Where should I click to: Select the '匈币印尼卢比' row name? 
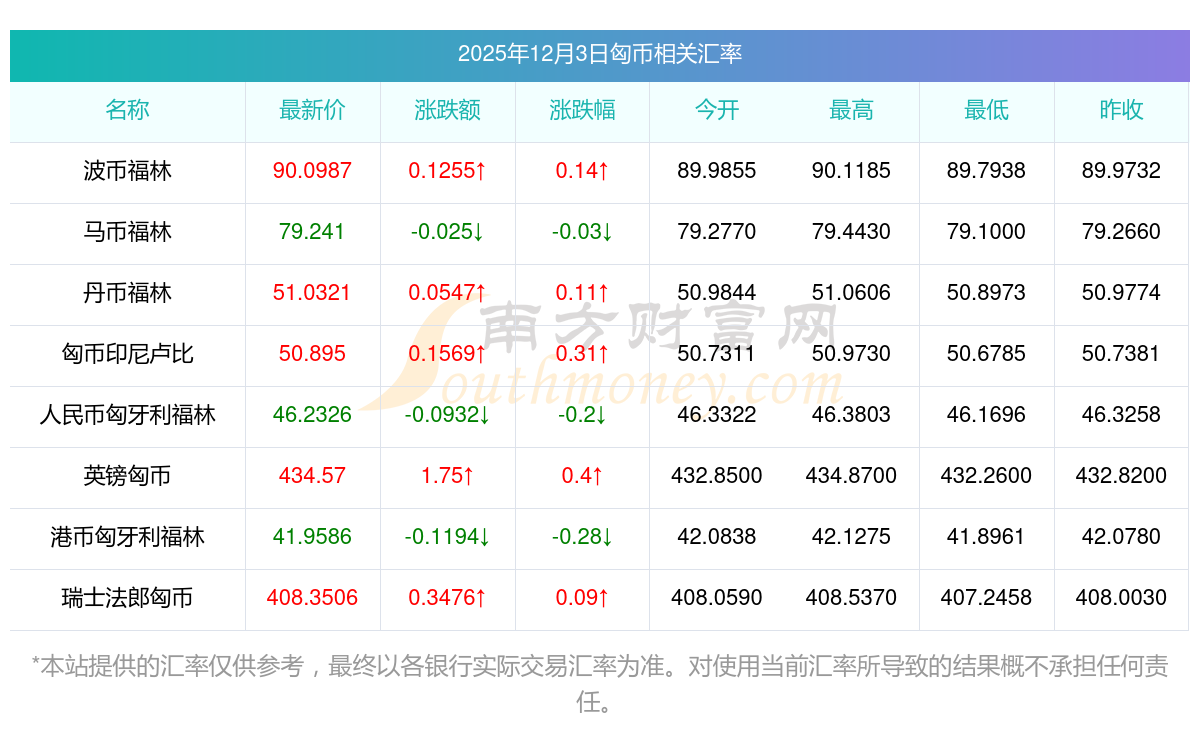(x=128, y=354)
